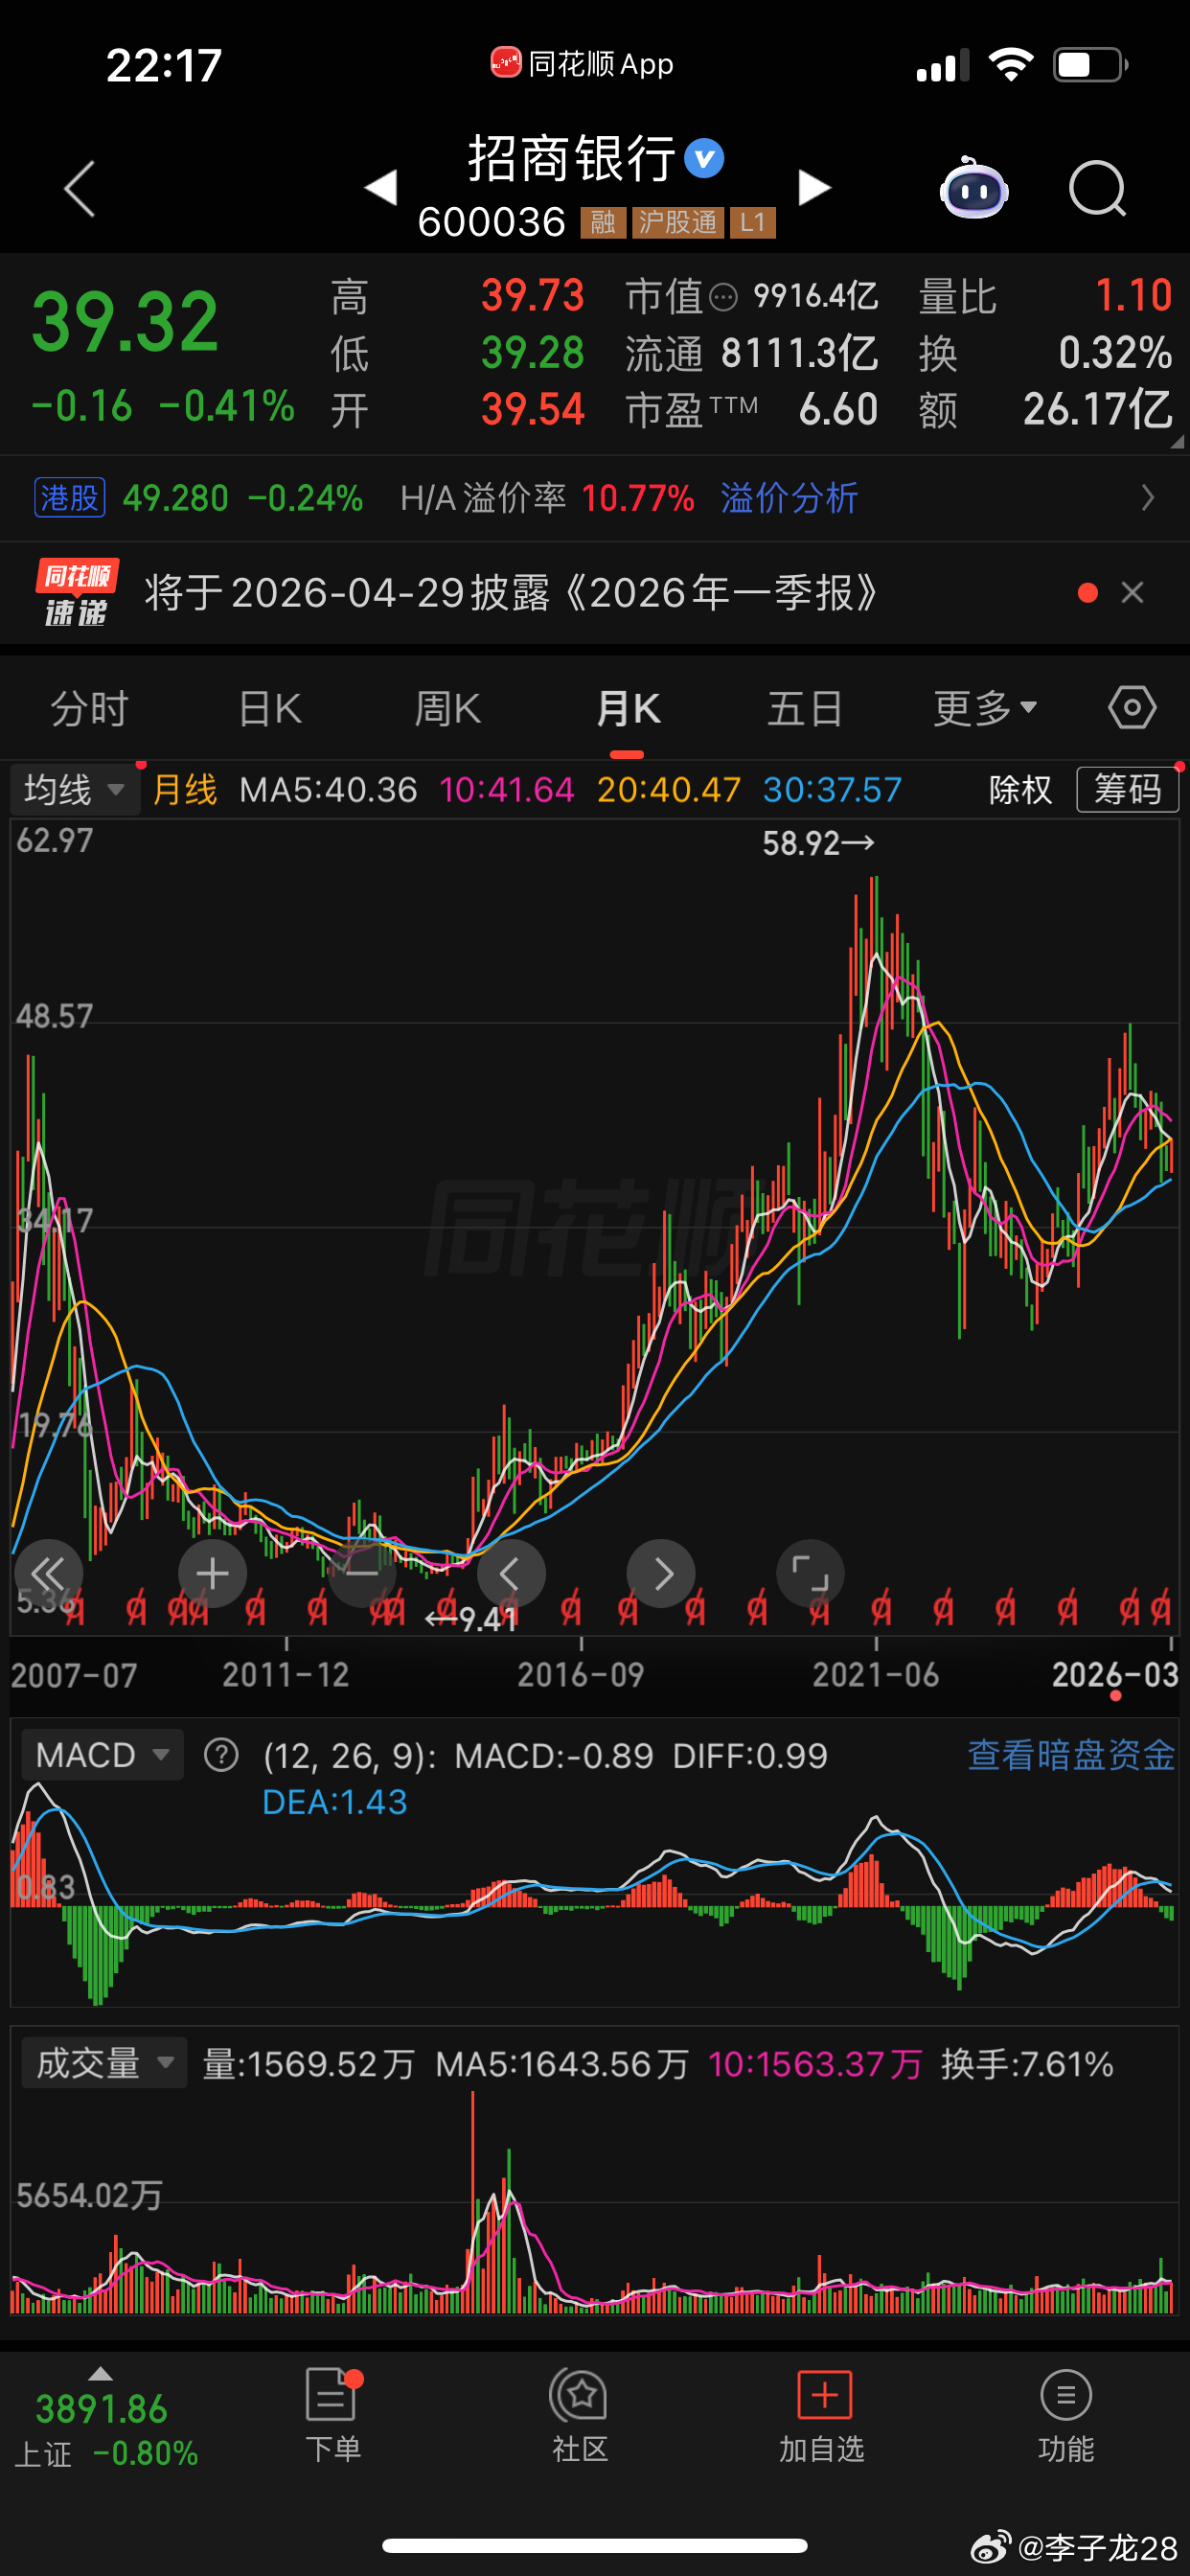Screen dimensions: 1190x2576
Task: Toggle 筹码 chip distribution
Action: [1127, 790]
